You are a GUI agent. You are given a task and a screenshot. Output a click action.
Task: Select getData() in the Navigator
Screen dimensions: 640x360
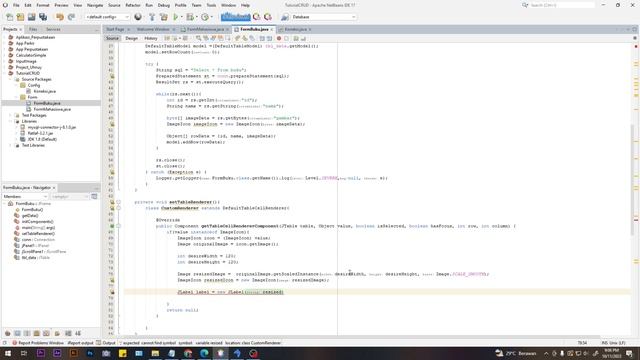pos(30,216)
